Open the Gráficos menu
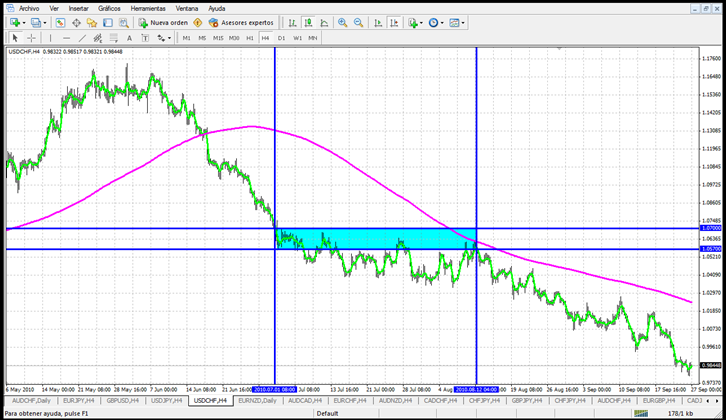This screenshot has height=420, width=726. (109, 7)
